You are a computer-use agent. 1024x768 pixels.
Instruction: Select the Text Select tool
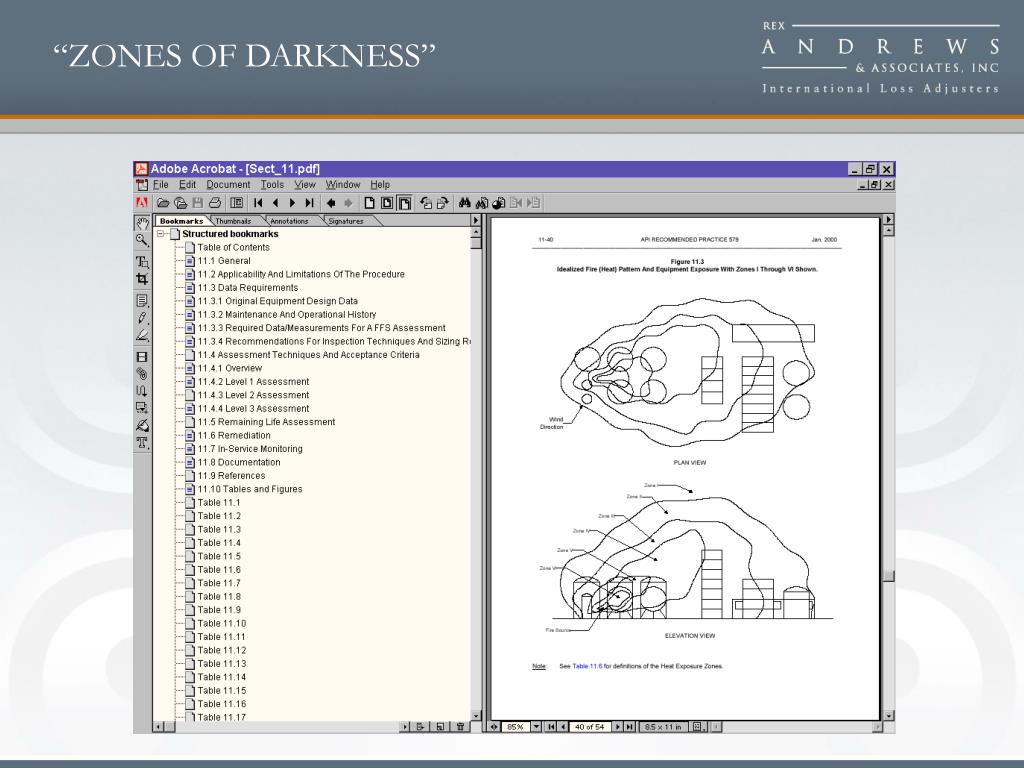point(142,262)
